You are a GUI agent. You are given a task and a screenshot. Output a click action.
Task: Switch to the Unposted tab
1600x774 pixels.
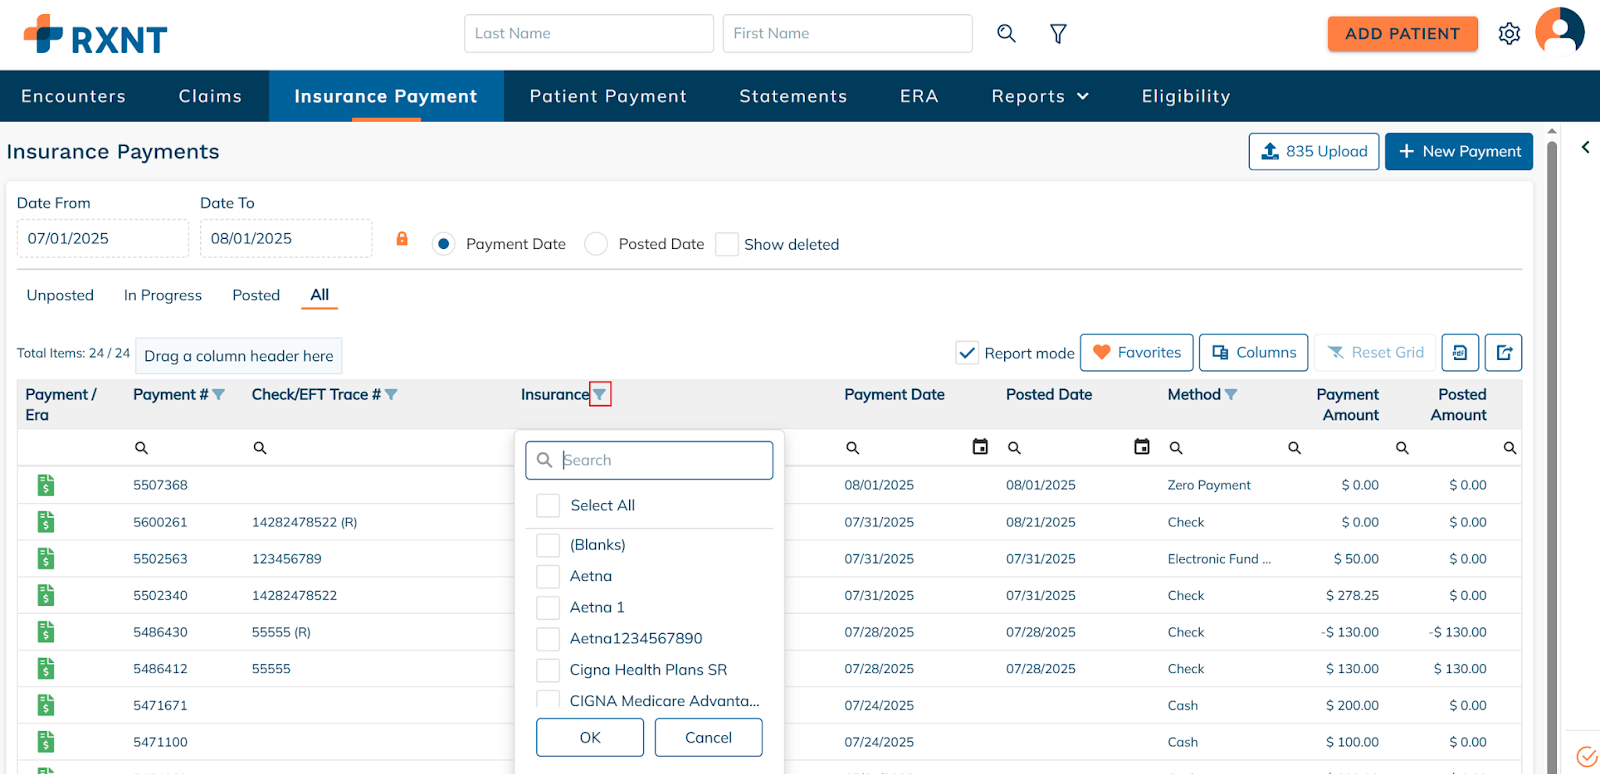pos(60,295)
